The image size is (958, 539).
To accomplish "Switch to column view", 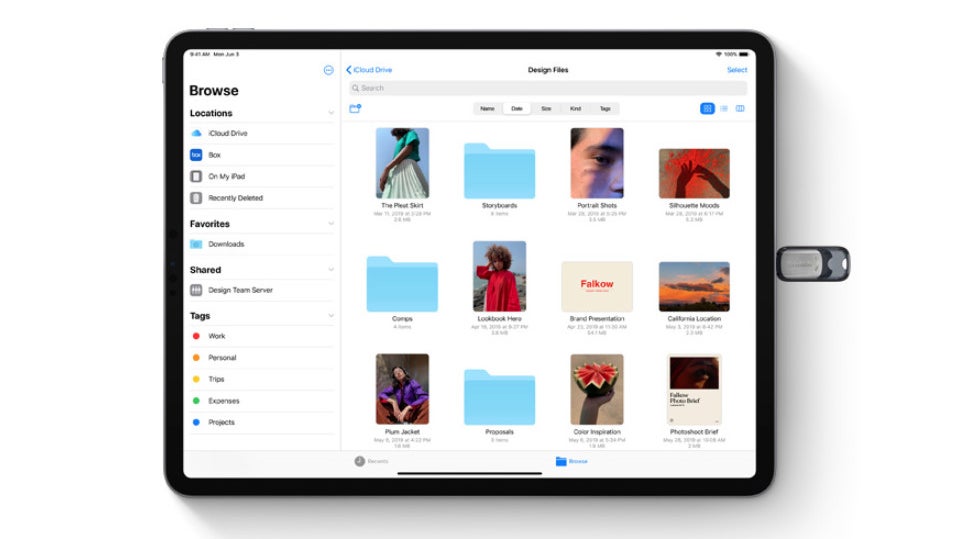I will pos(740,109).
